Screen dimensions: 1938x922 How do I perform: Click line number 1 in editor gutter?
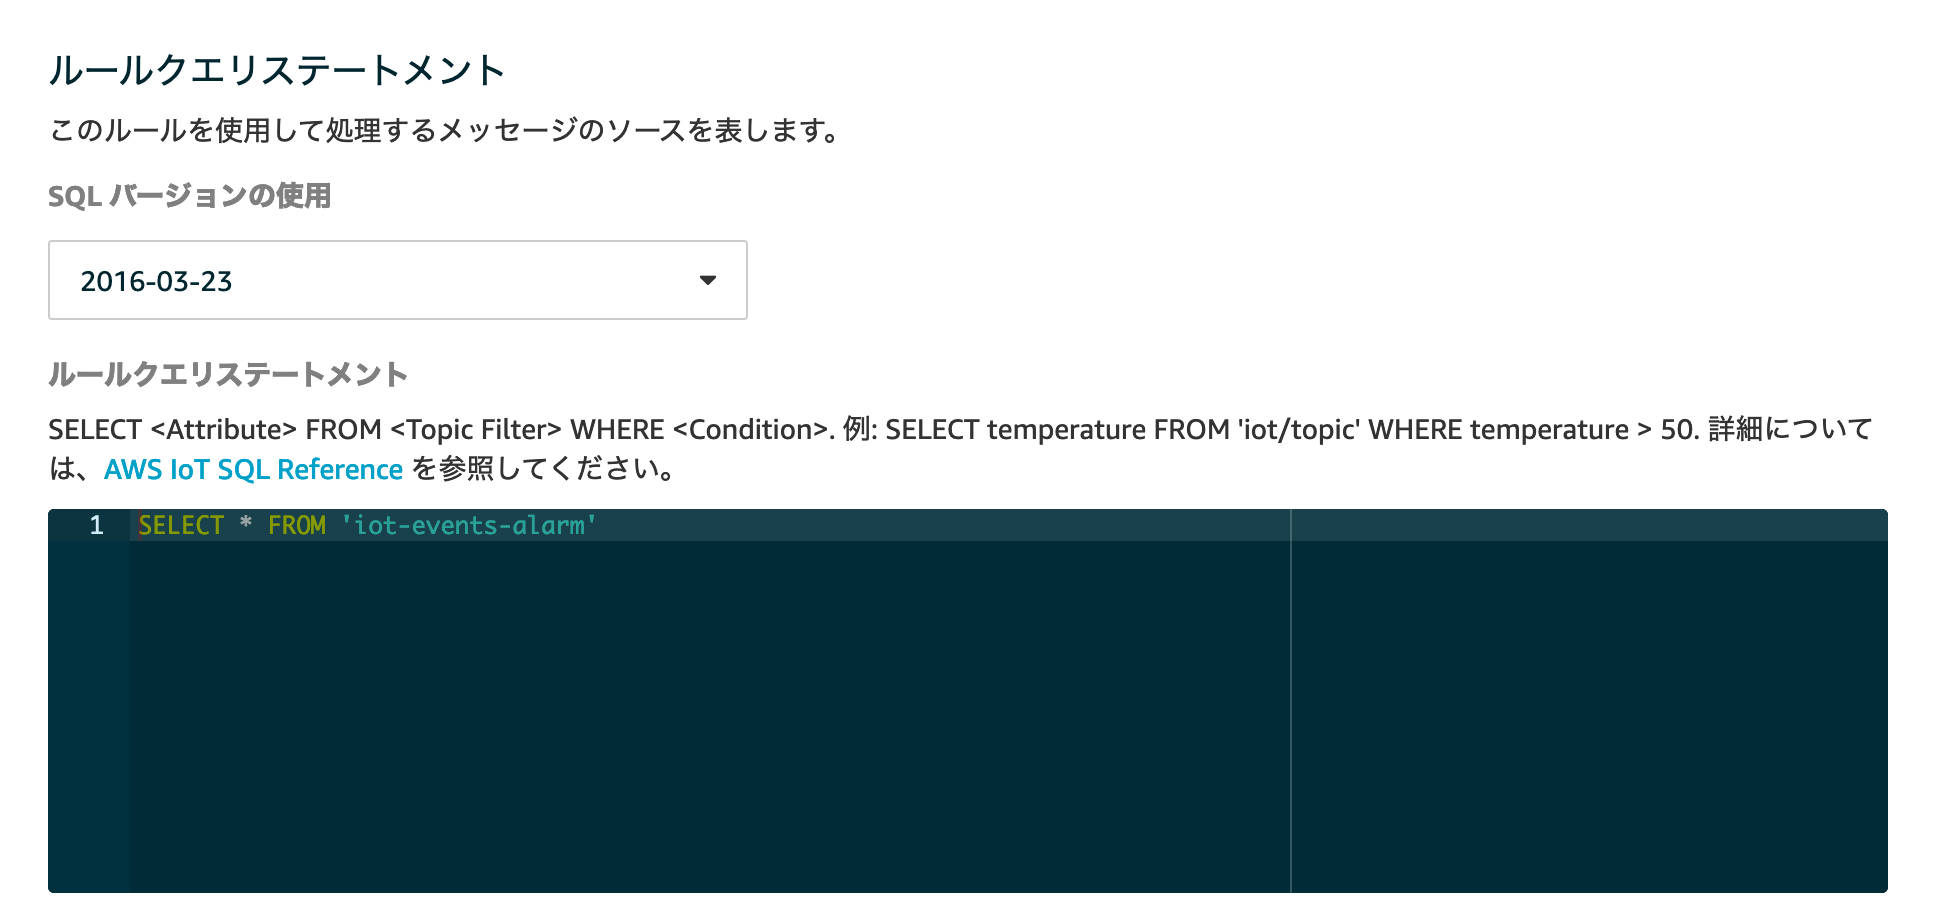pyautogui.click(x=96, y=525)
